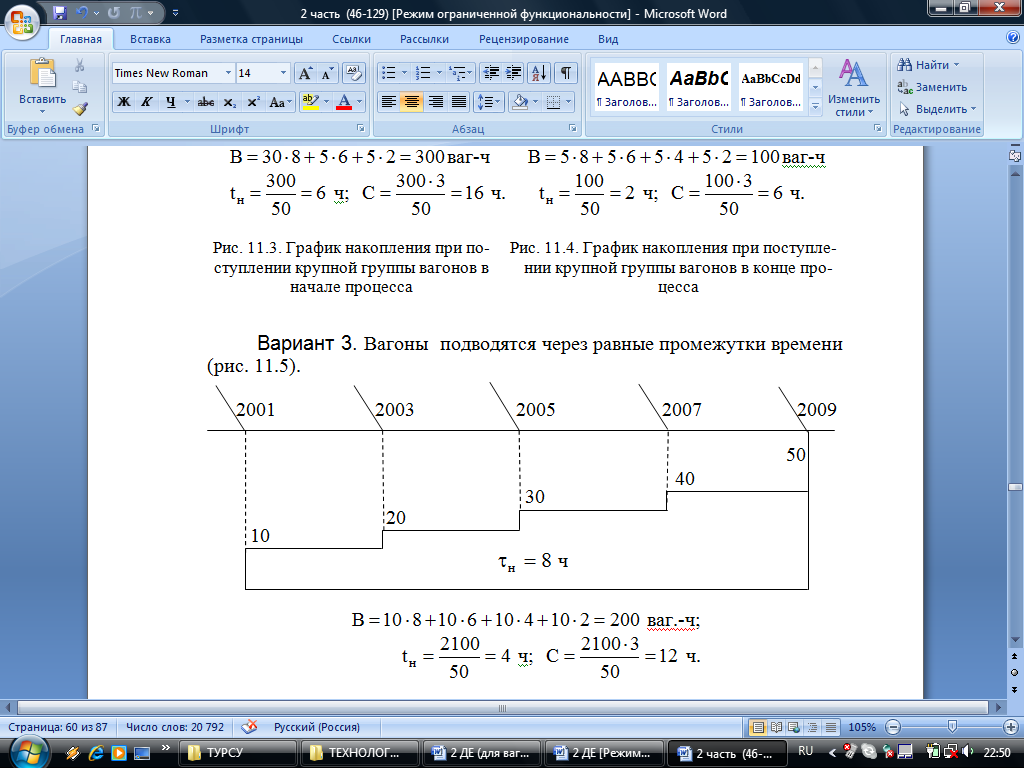Shrink font size button

point(327,72)
